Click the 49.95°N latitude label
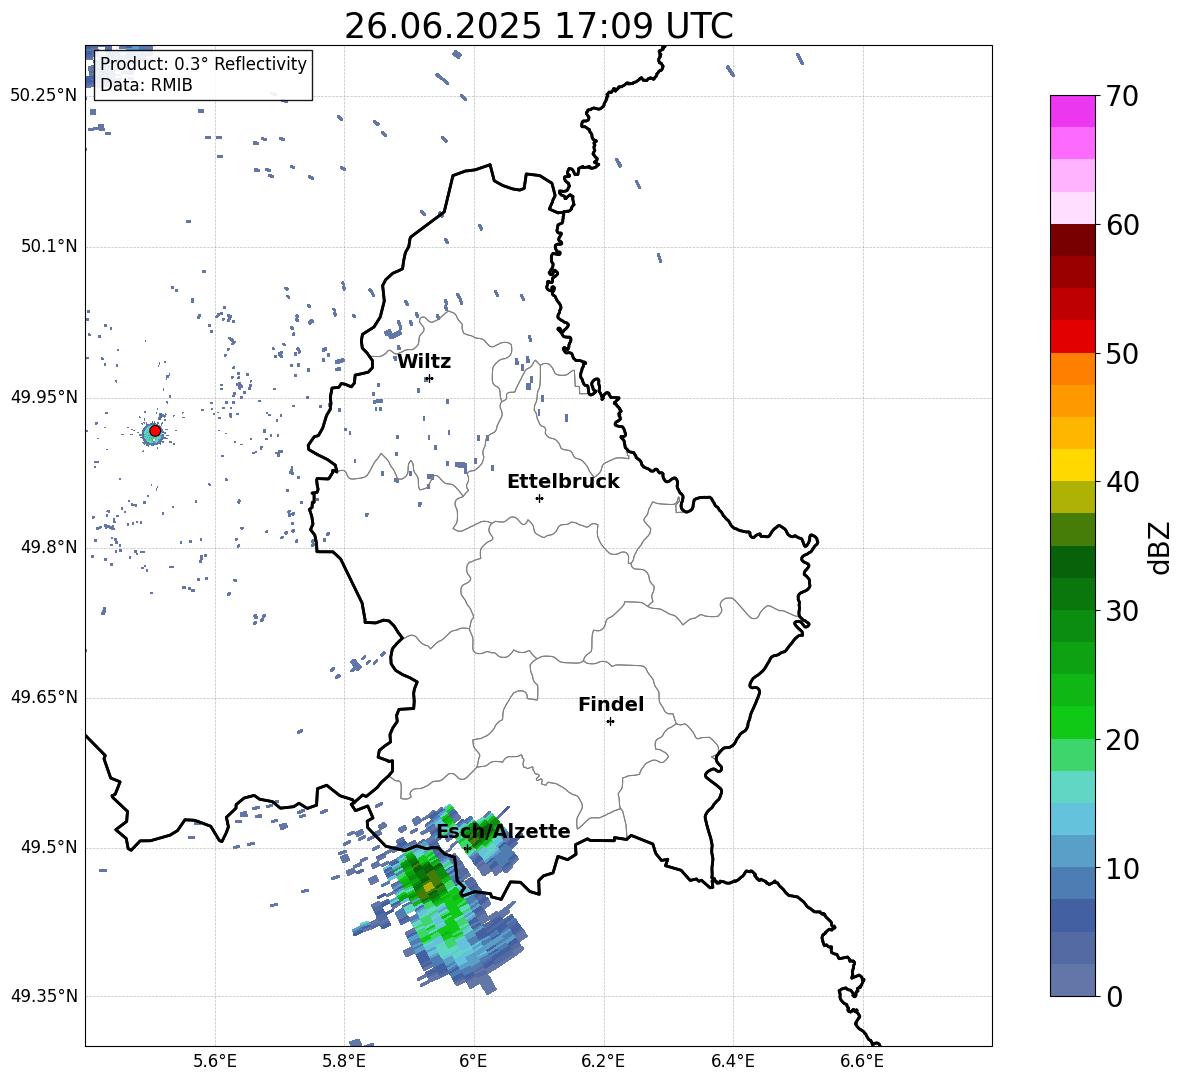This screenshot has width=1184, height=1081. pos(43,397)
